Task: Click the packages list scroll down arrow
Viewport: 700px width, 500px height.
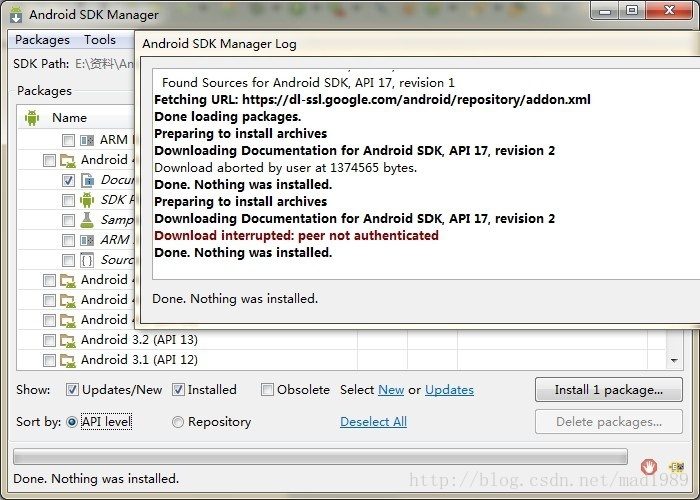Action: [x=674, y=360]
